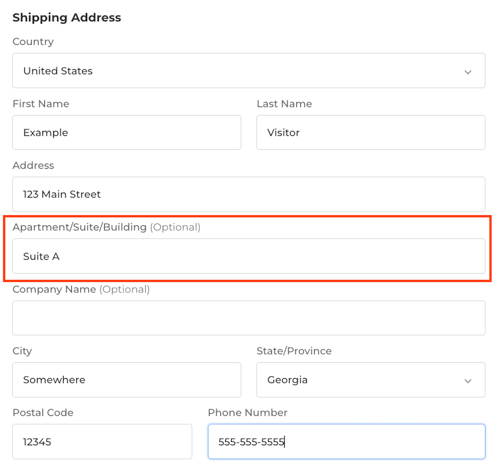
Task: Open the United States country selector
Action: [249, 71]
